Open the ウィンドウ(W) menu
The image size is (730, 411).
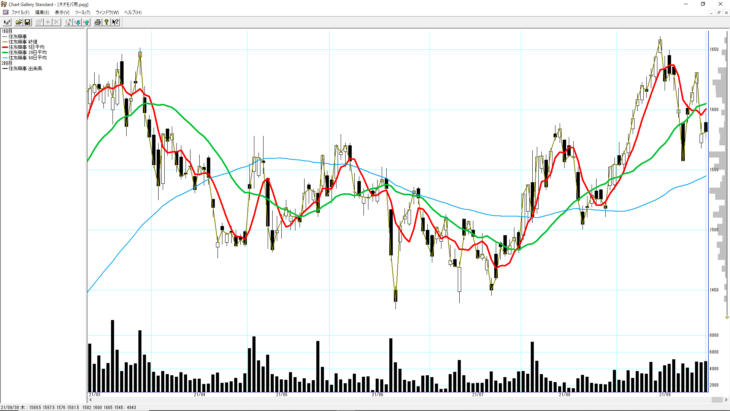(107, 12)
